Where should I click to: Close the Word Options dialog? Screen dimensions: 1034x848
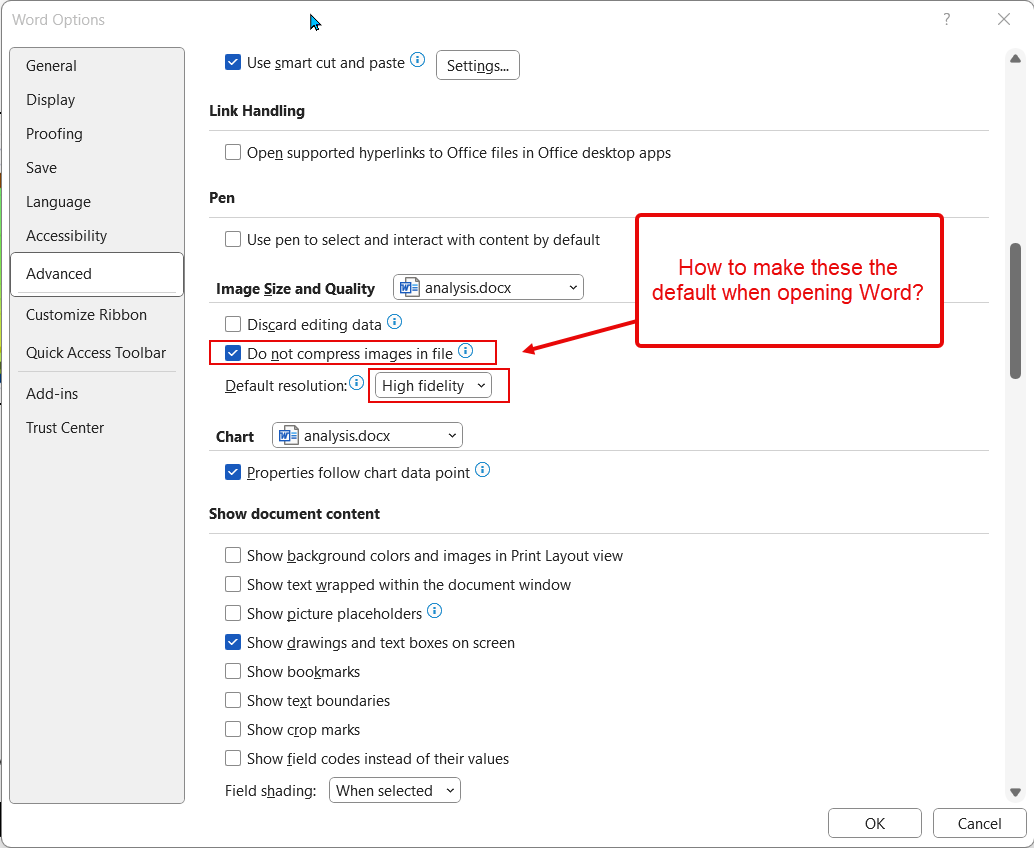(1004, 19)
